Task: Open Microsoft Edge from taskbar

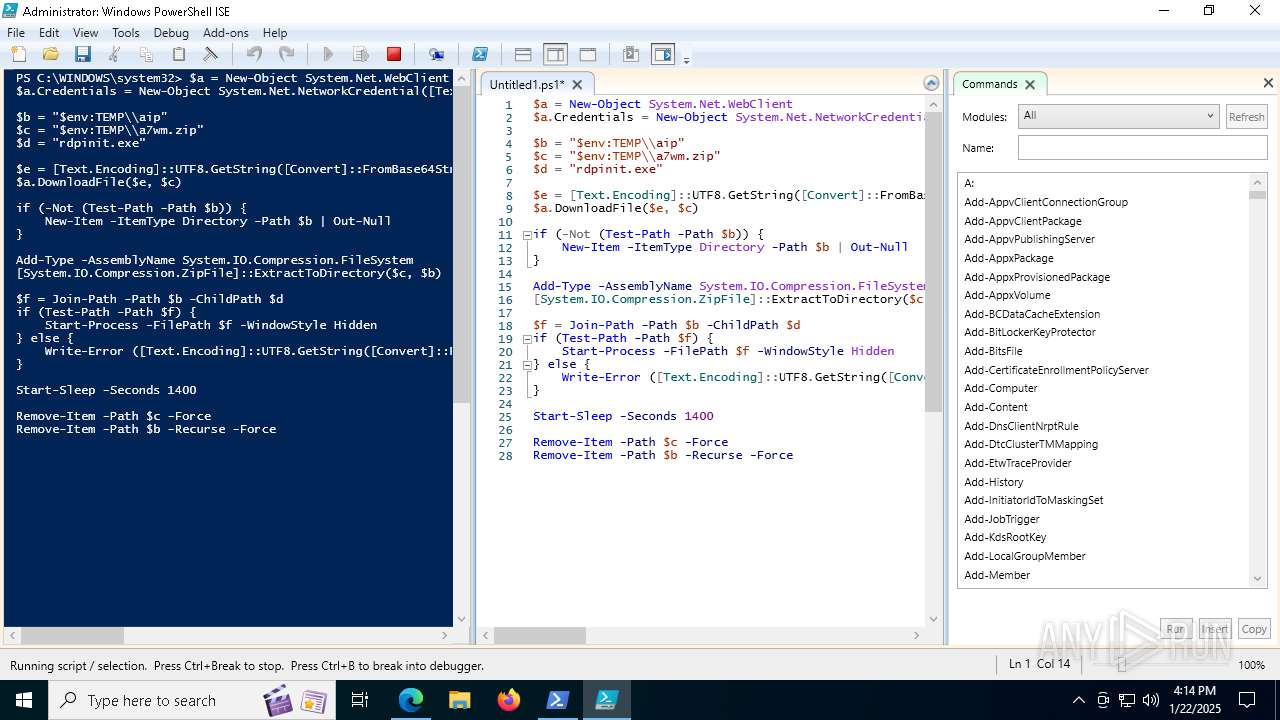Action: tap(411, 700)
